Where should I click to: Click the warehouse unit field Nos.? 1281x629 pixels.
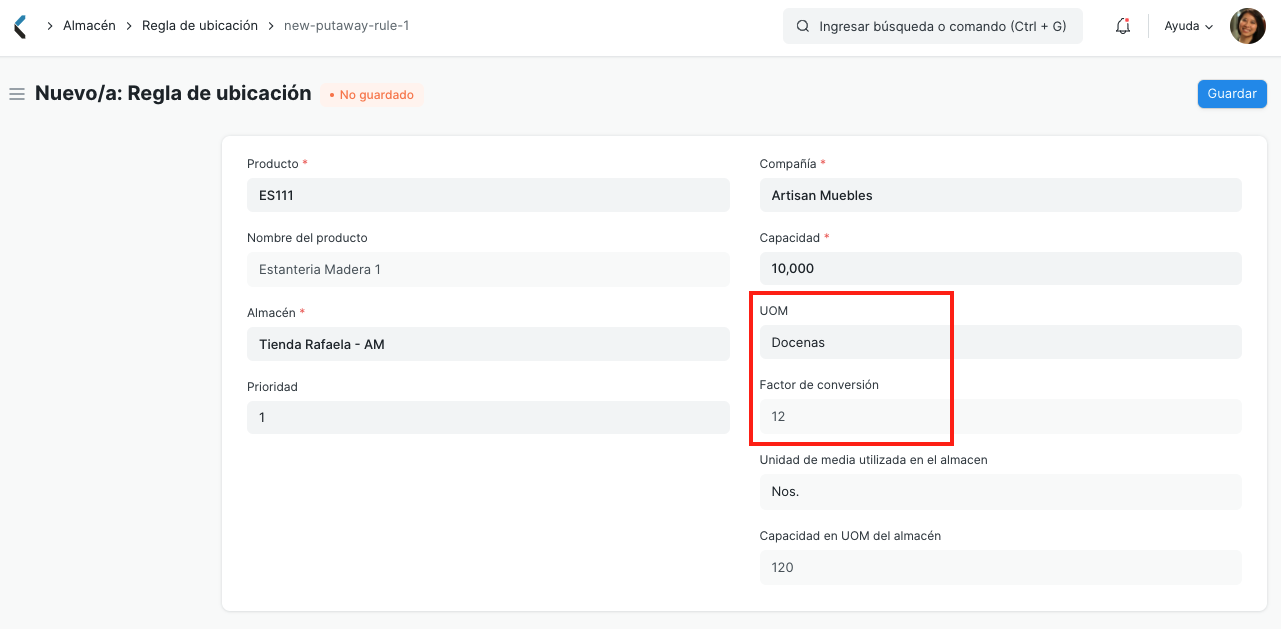[1000, 492]
